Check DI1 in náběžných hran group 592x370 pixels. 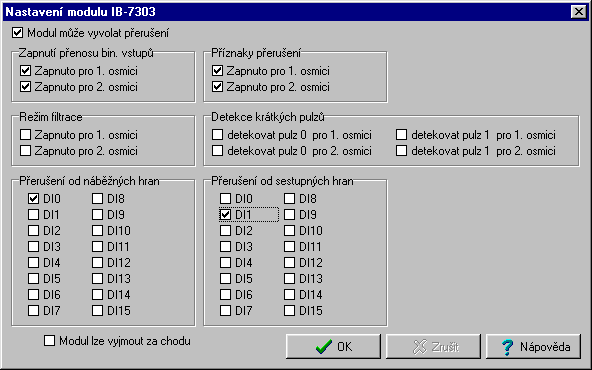coord(34,214)
